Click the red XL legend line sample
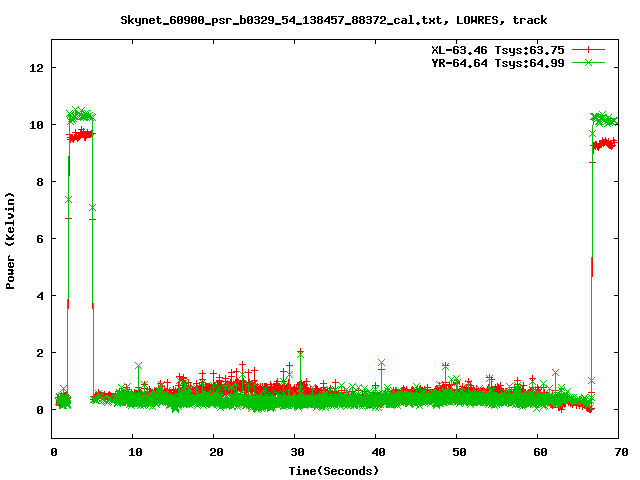The height and width of the screenshot is (480, 640). pos(588,50)
